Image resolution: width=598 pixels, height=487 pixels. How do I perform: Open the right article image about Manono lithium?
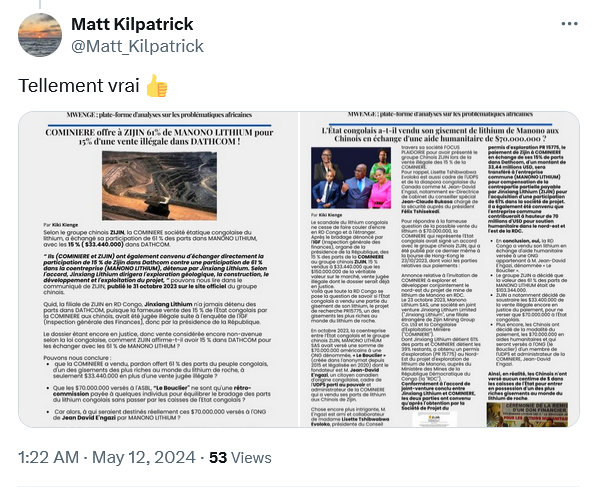(439, 269)
